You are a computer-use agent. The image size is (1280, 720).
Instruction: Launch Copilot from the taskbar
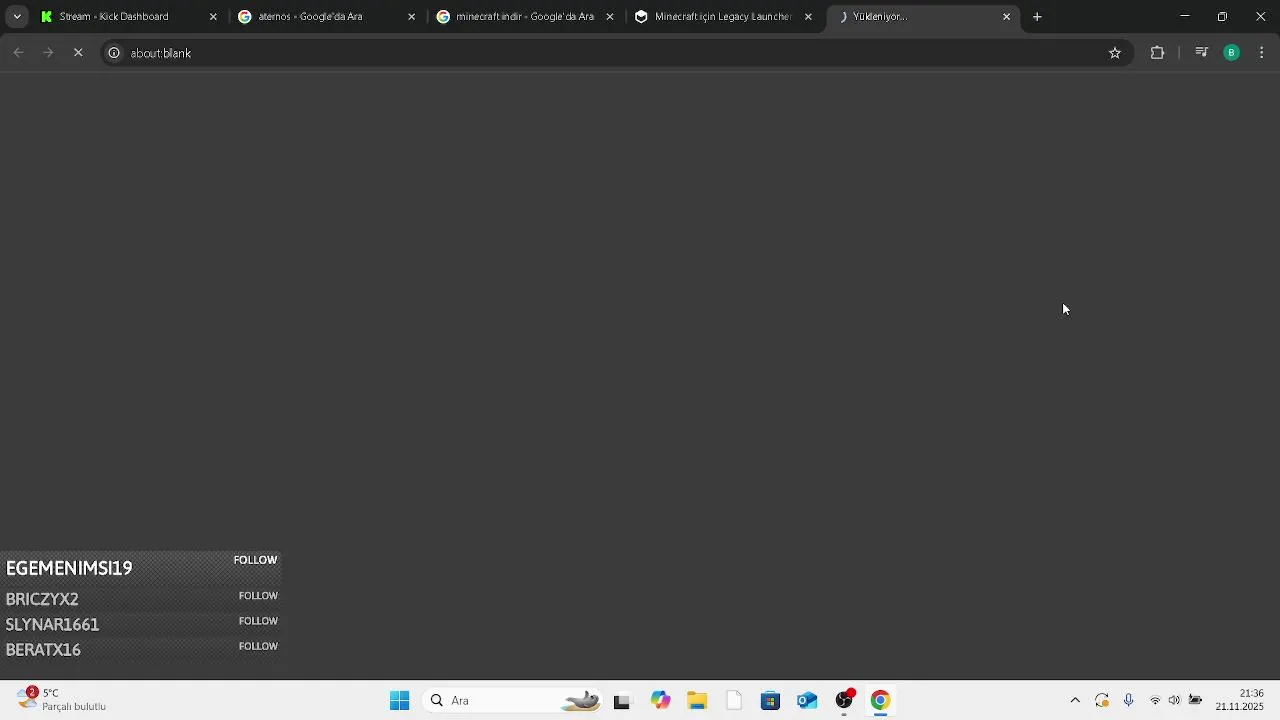pos(660,701)
